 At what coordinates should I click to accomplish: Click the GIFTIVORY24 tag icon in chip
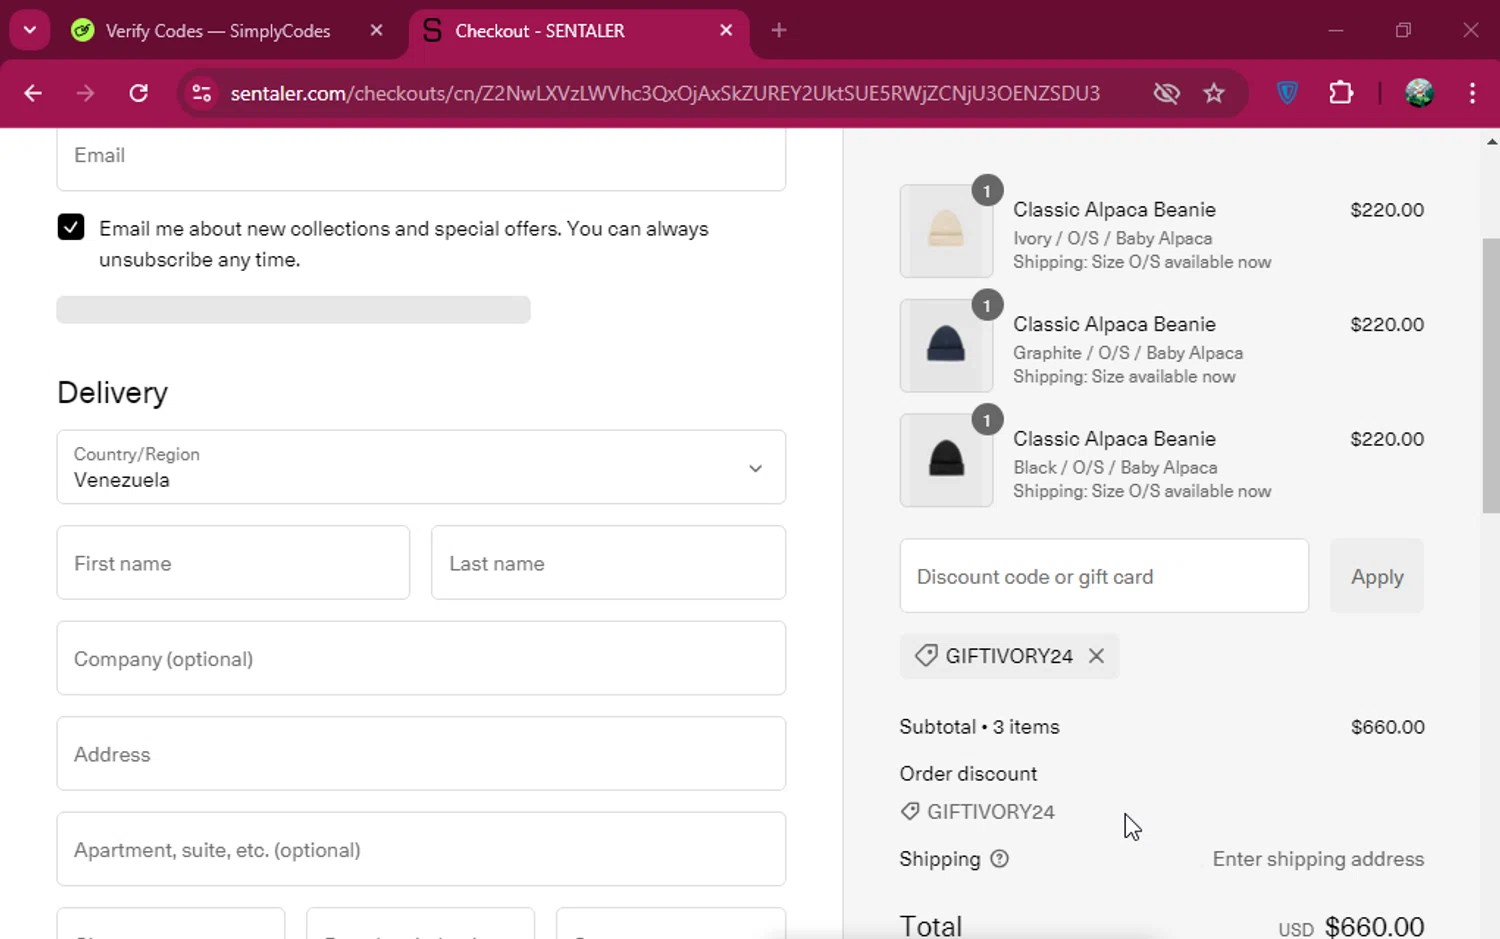coord(926,656)
